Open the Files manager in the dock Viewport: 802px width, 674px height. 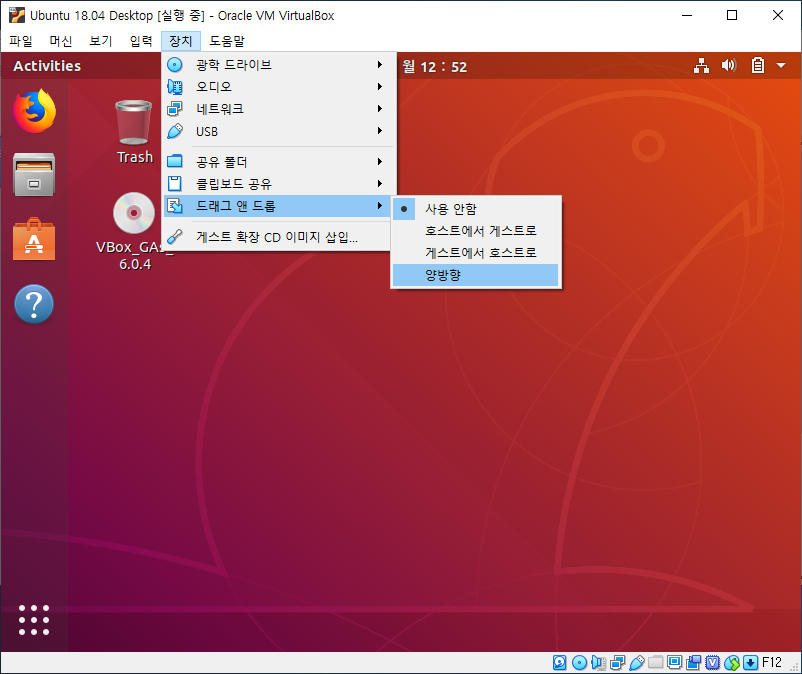coord(34,174)
